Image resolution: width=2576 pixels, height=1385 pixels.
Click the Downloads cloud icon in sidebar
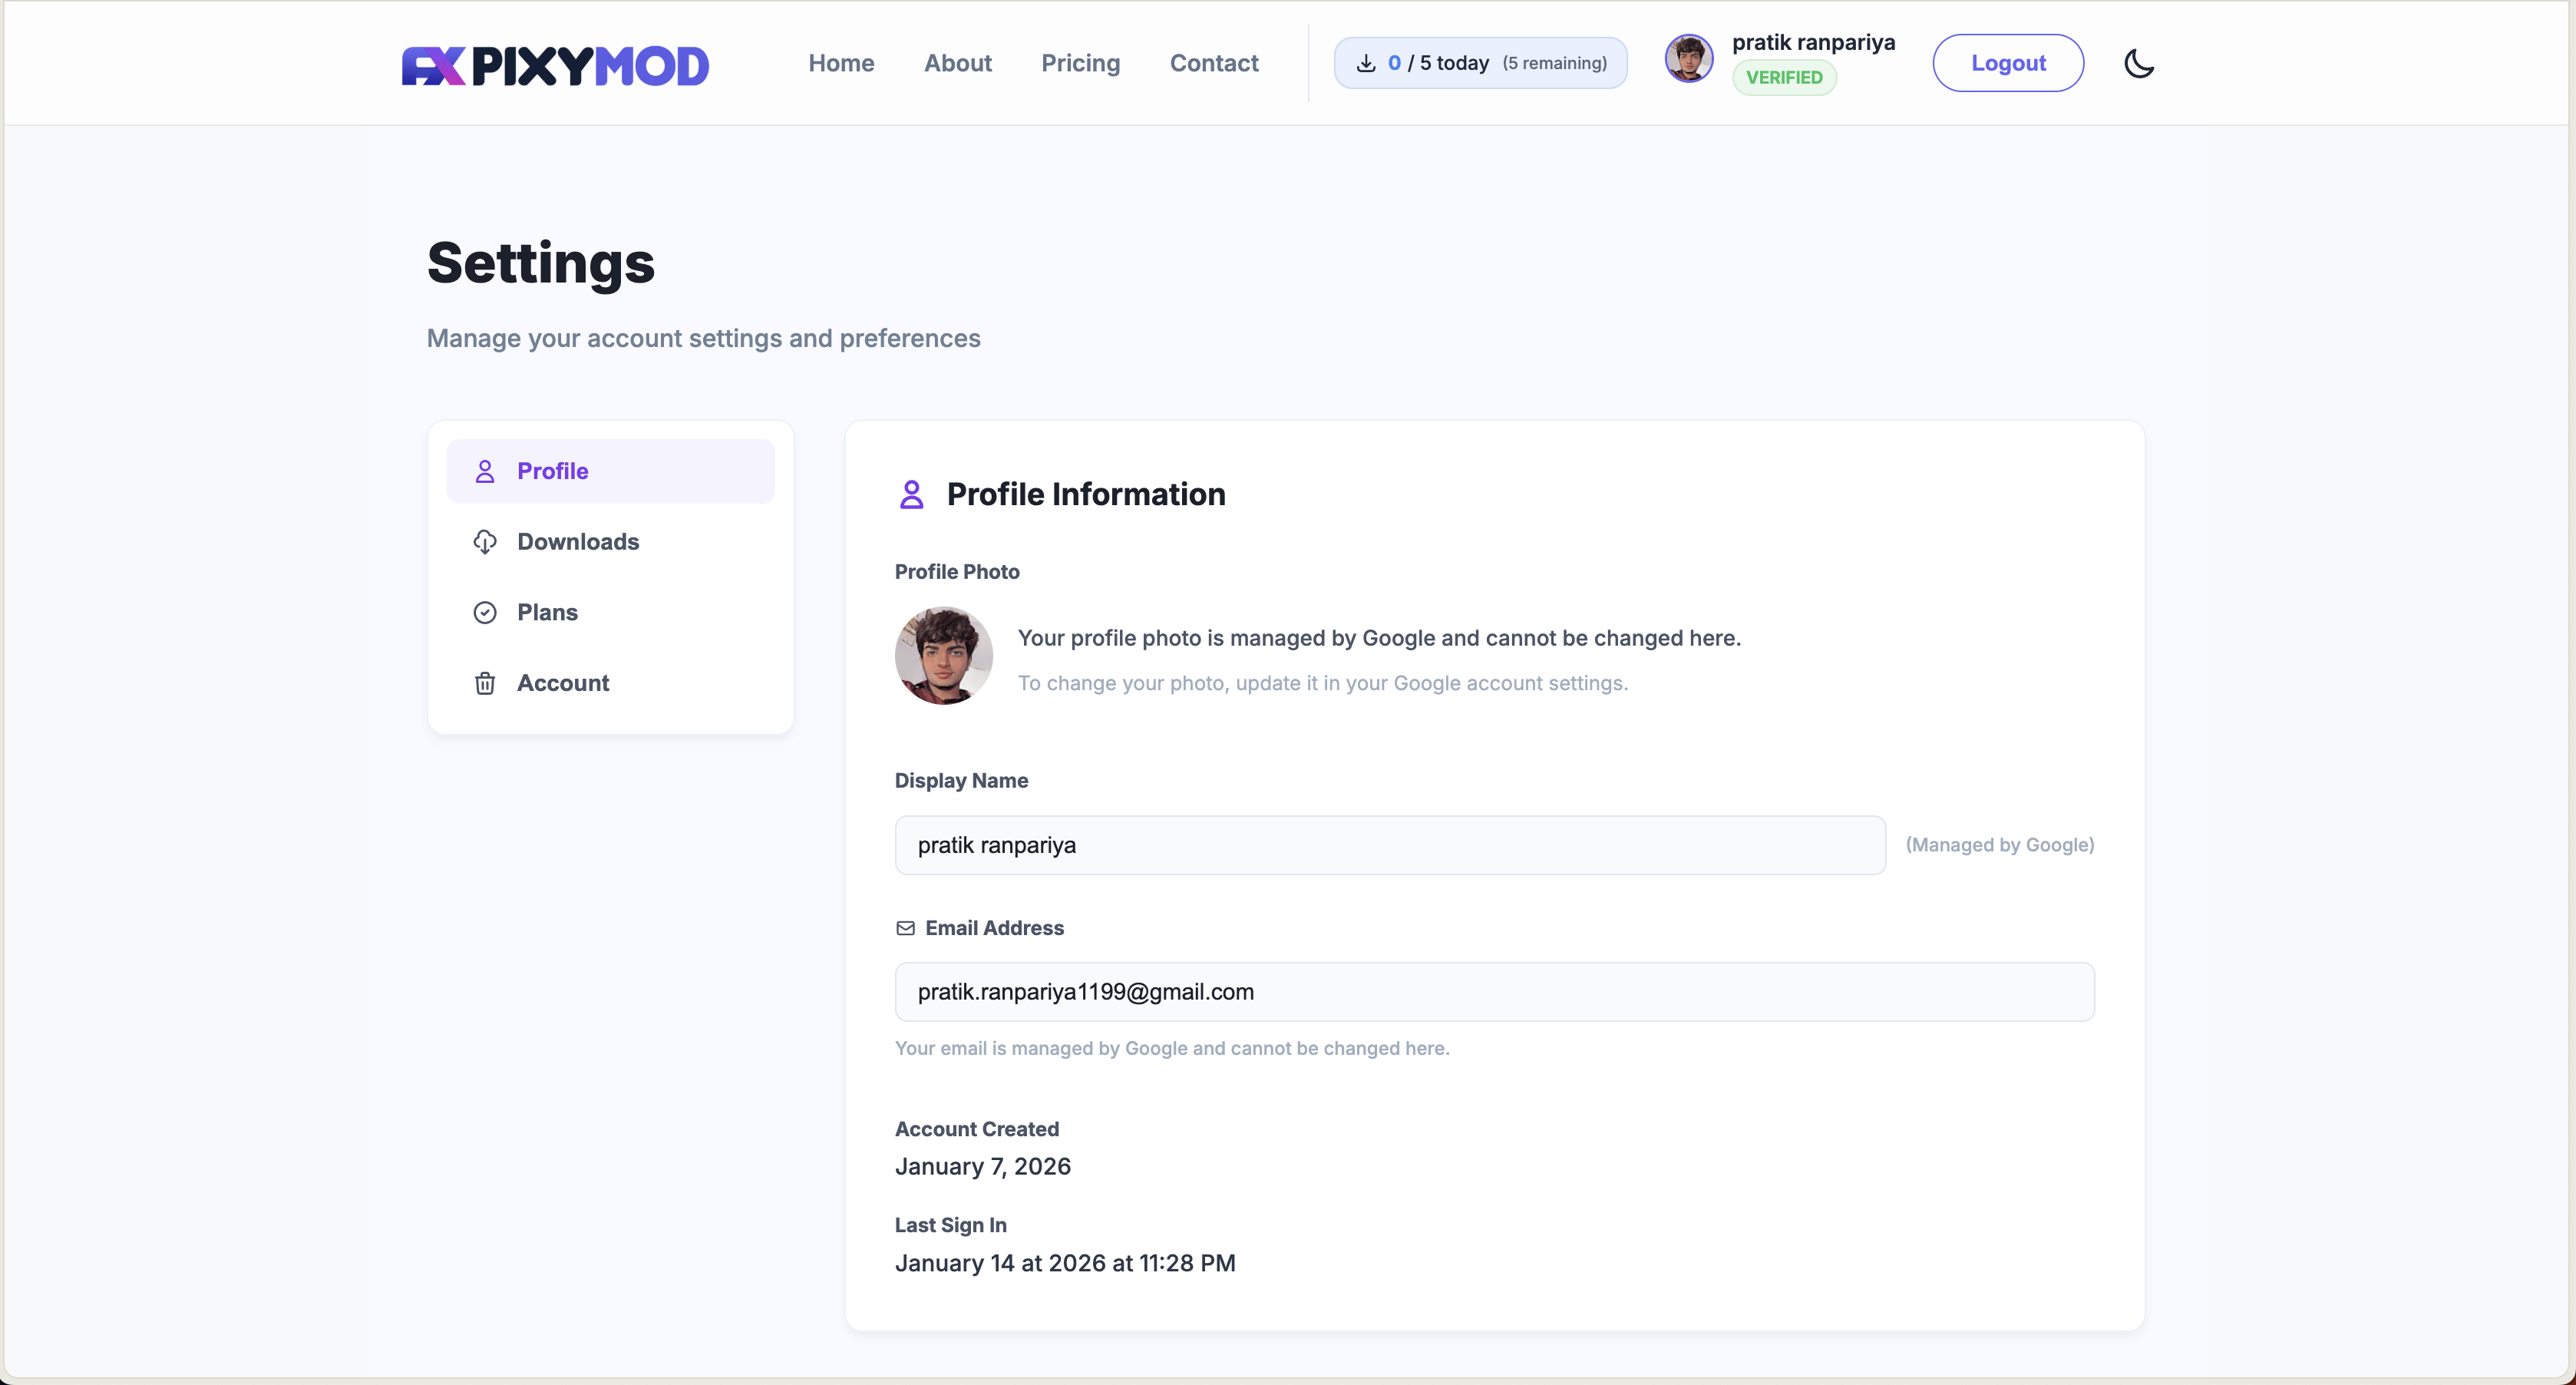(x=485, y=541)
